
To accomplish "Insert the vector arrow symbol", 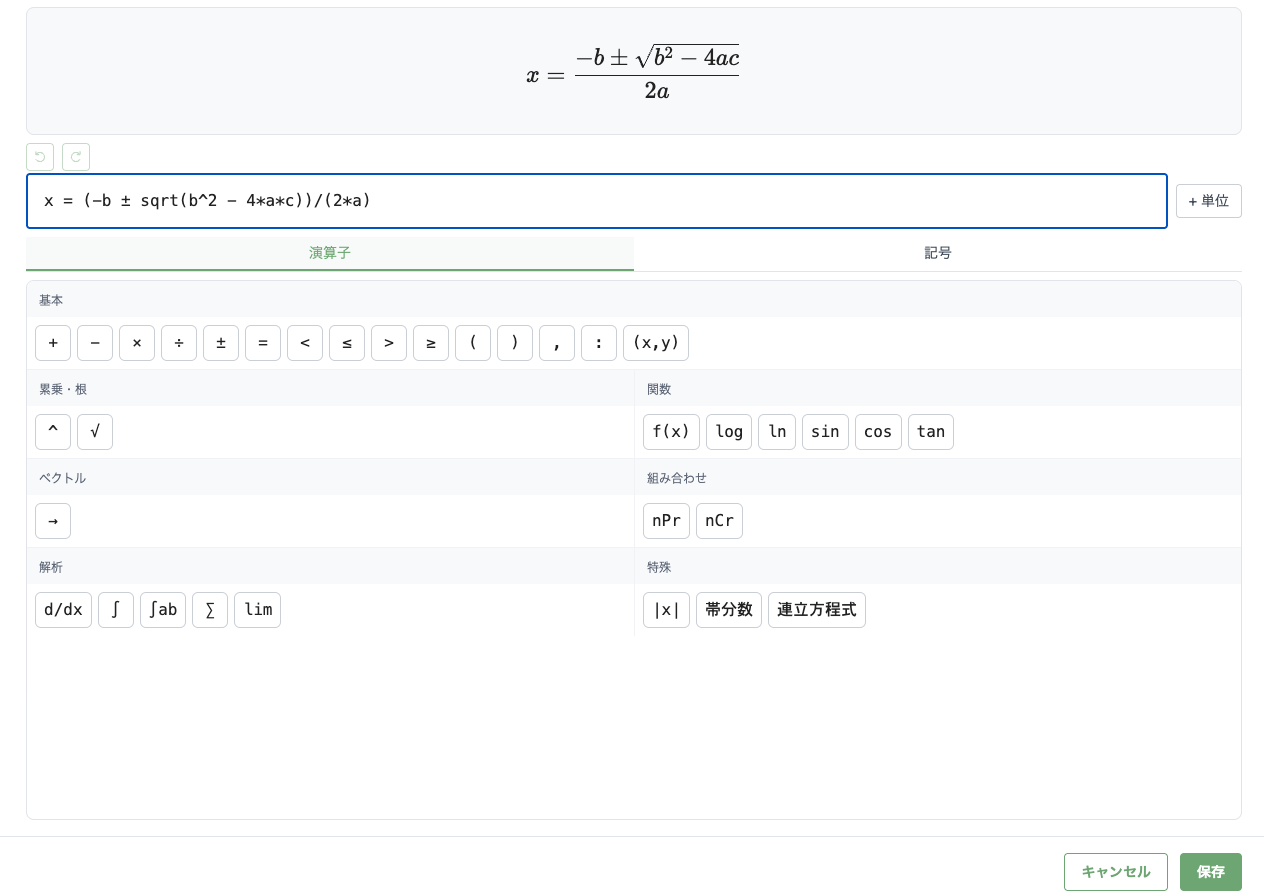I will [53, 521].
